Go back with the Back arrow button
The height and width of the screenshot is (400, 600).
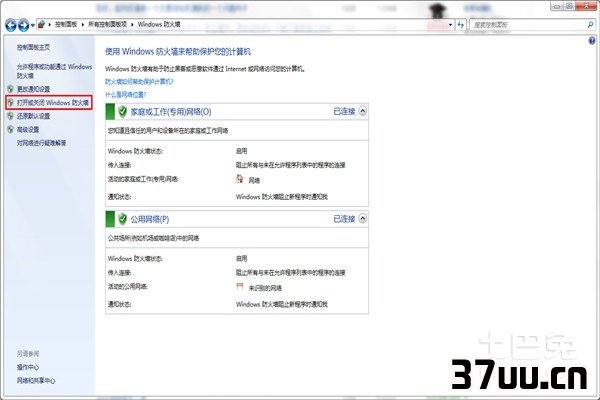[11, 25]
